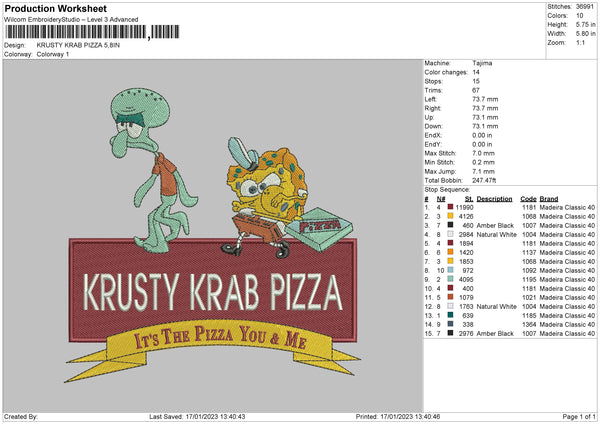Click the maroon swatch in stop row 1
The width and height of the screenshot is (600, 424).
point(450,207)
